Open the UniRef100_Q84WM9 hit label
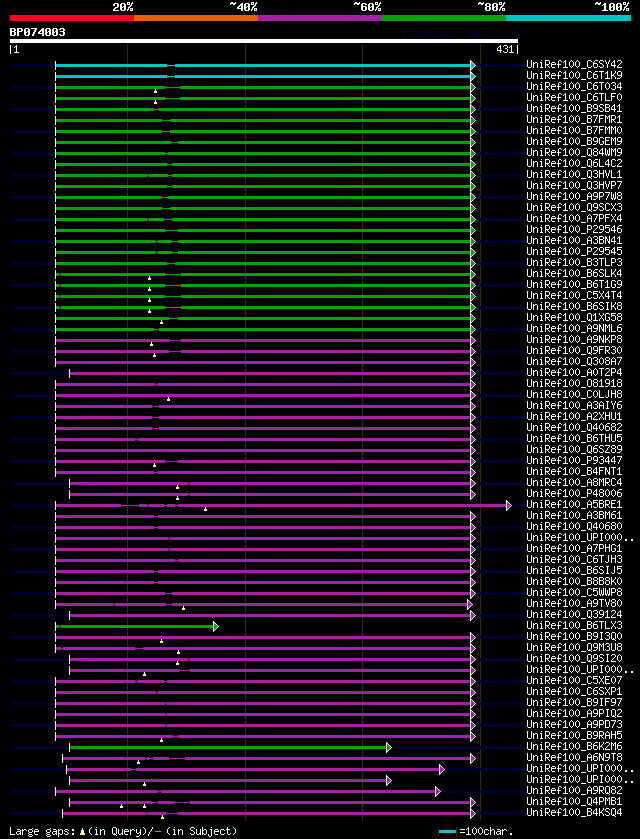 (x=574, y=152)
